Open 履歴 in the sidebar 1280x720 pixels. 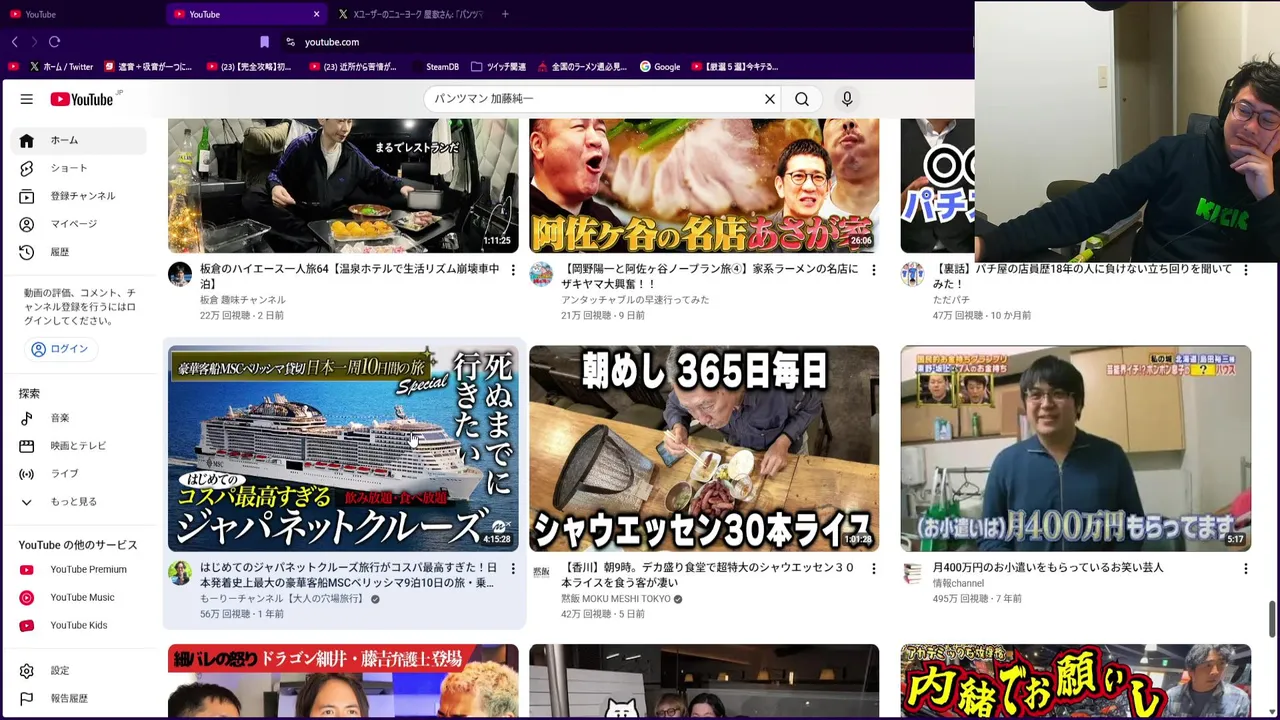pyautogui.click(x=78, y=252)
